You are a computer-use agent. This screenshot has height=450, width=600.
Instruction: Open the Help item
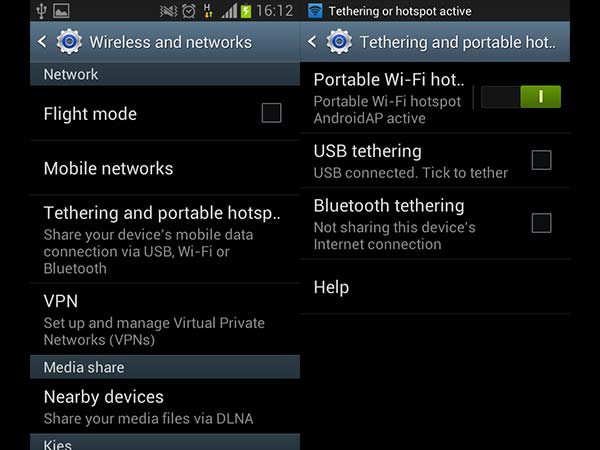coord(435,287)
